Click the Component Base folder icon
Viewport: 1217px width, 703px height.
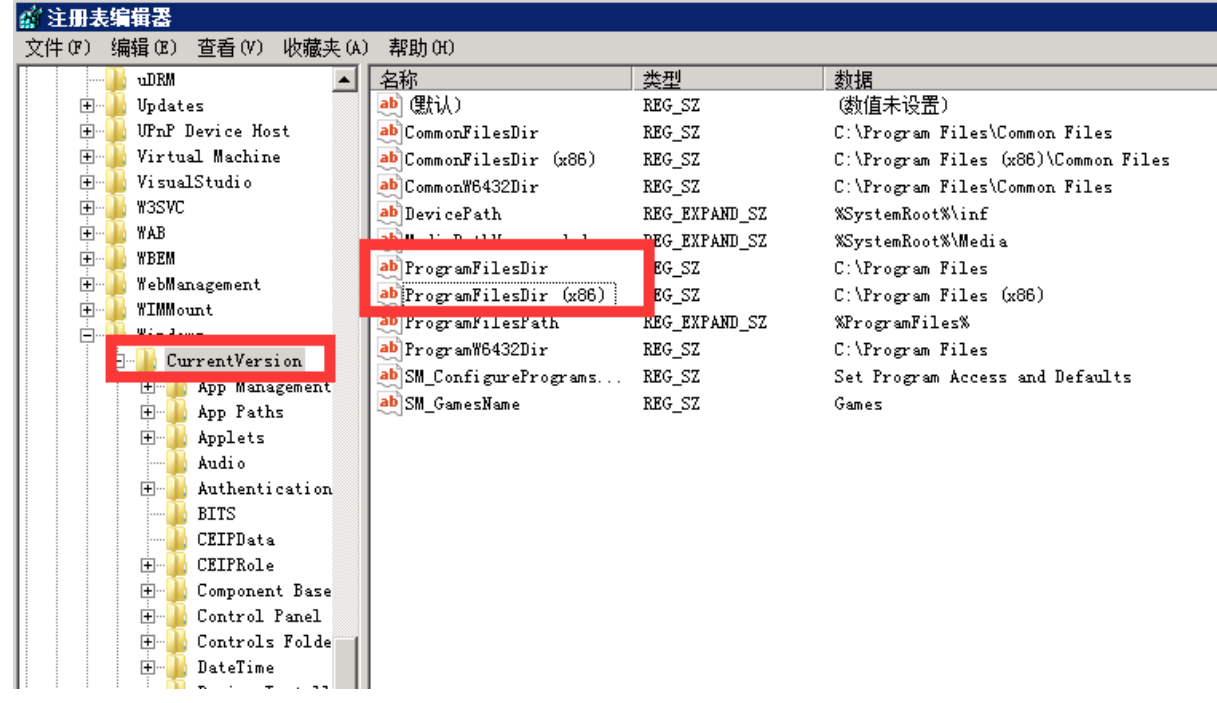pyautogui.click(x=177, y=590)
